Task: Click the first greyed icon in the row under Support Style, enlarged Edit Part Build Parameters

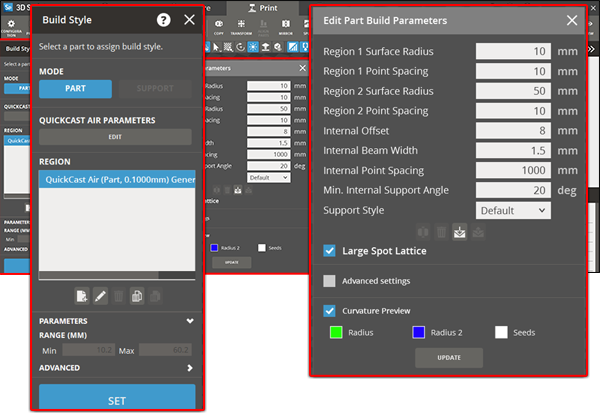Action: 423,232
